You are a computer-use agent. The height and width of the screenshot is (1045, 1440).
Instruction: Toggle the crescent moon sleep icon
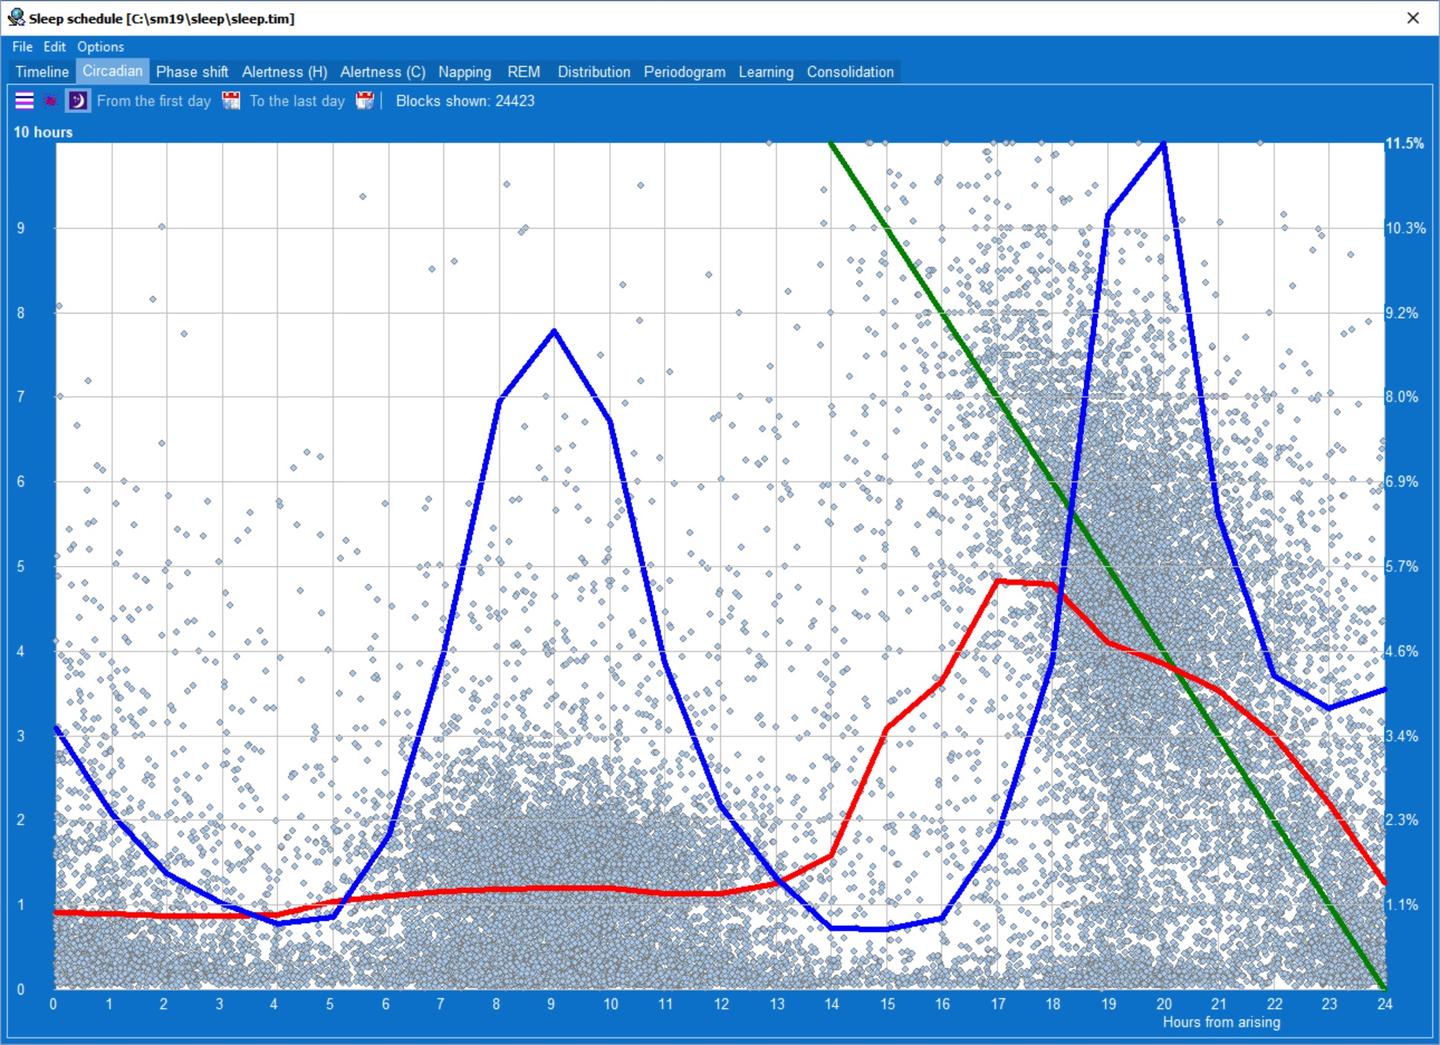click(78, 100)
